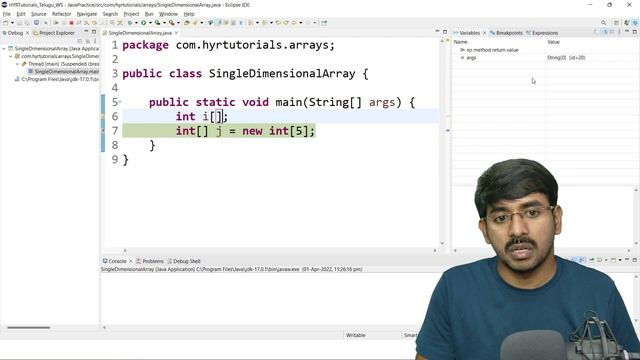Open dropdown arrow next to New icon
Viewport: 640px width, 360px height.
pos(12,23)
